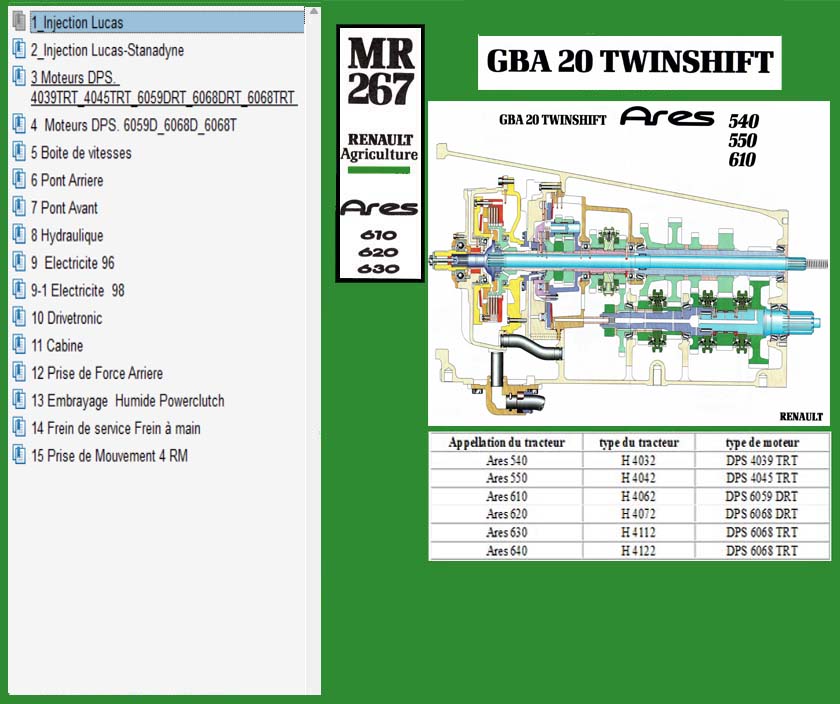Click the bookmark icon beside 9 Electricite 96

(x=19, y=262)
